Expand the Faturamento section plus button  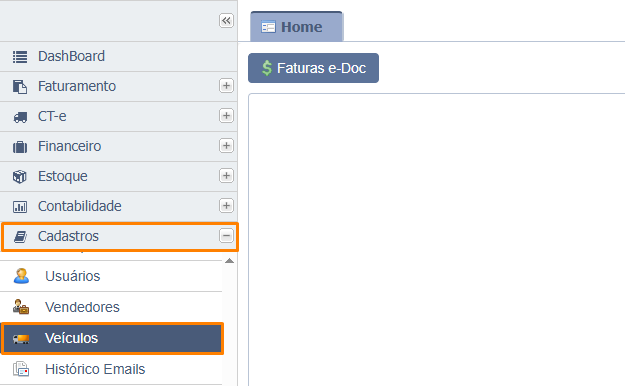(x=226, y=86)
